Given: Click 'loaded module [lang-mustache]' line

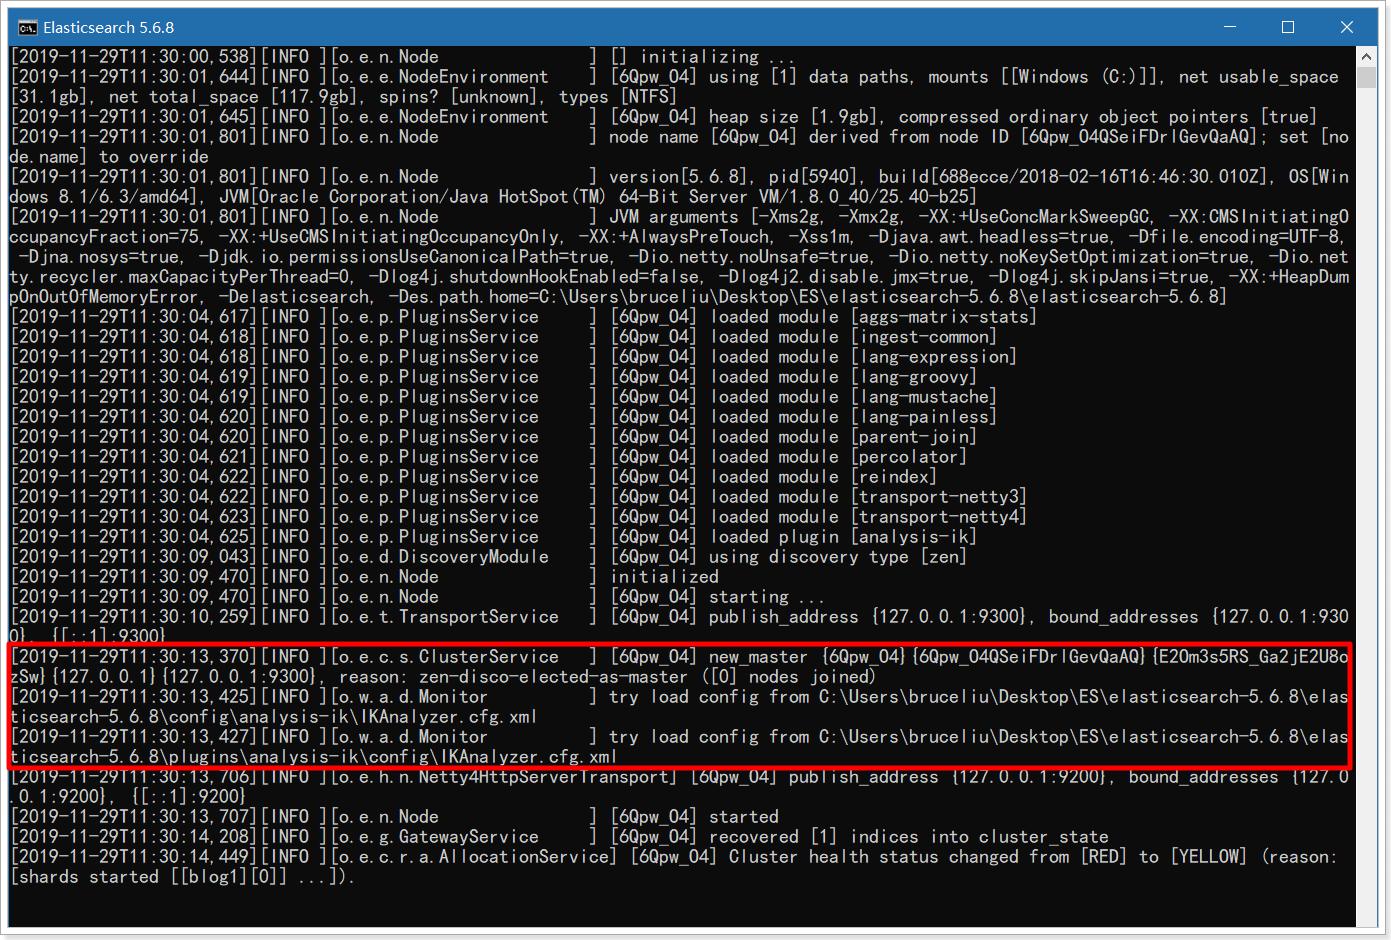Looking at the screenshot, I should 853,397.
